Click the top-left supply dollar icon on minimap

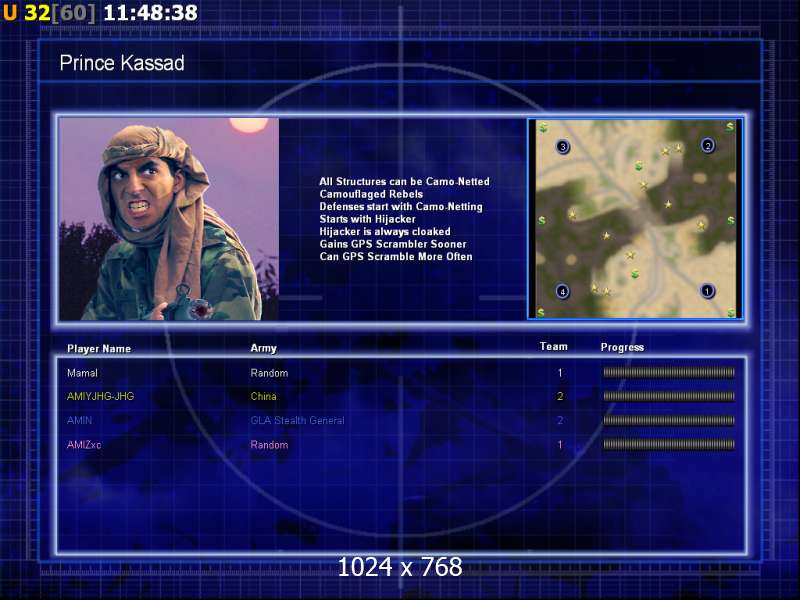[x=544, y=127]
